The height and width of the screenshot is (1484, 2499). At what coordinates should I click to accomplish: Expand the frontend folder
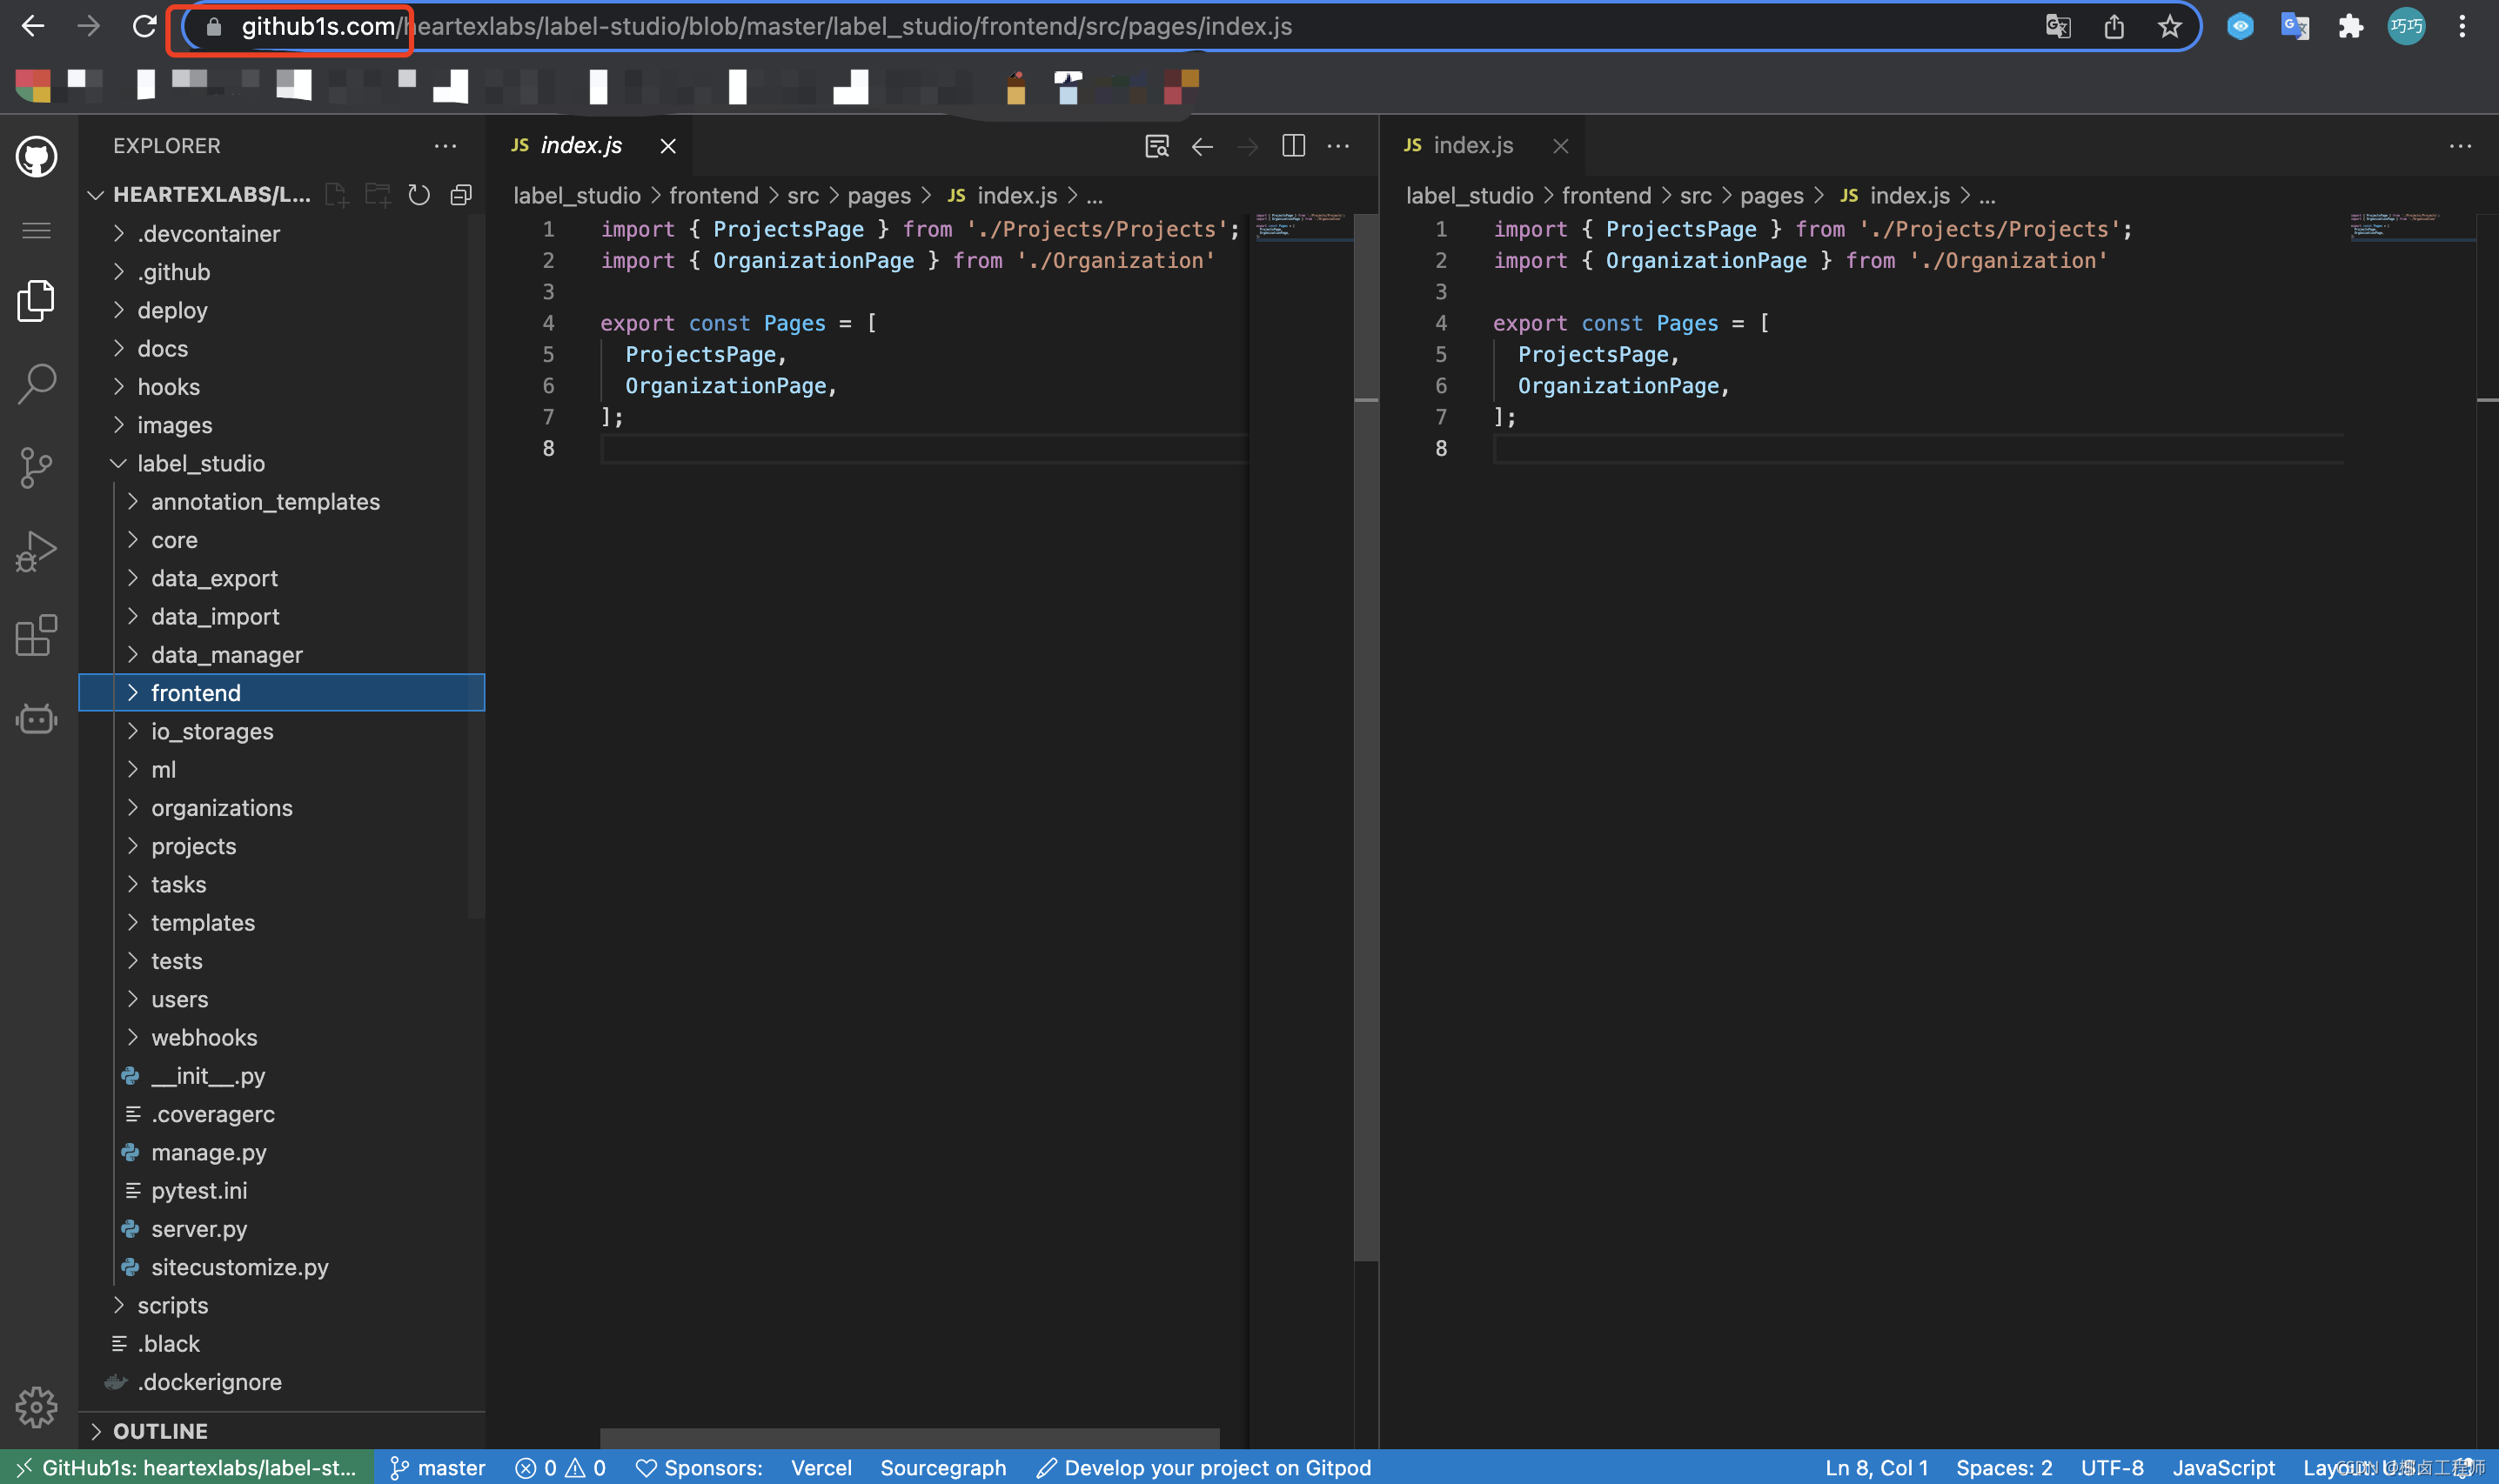point(196,693)
